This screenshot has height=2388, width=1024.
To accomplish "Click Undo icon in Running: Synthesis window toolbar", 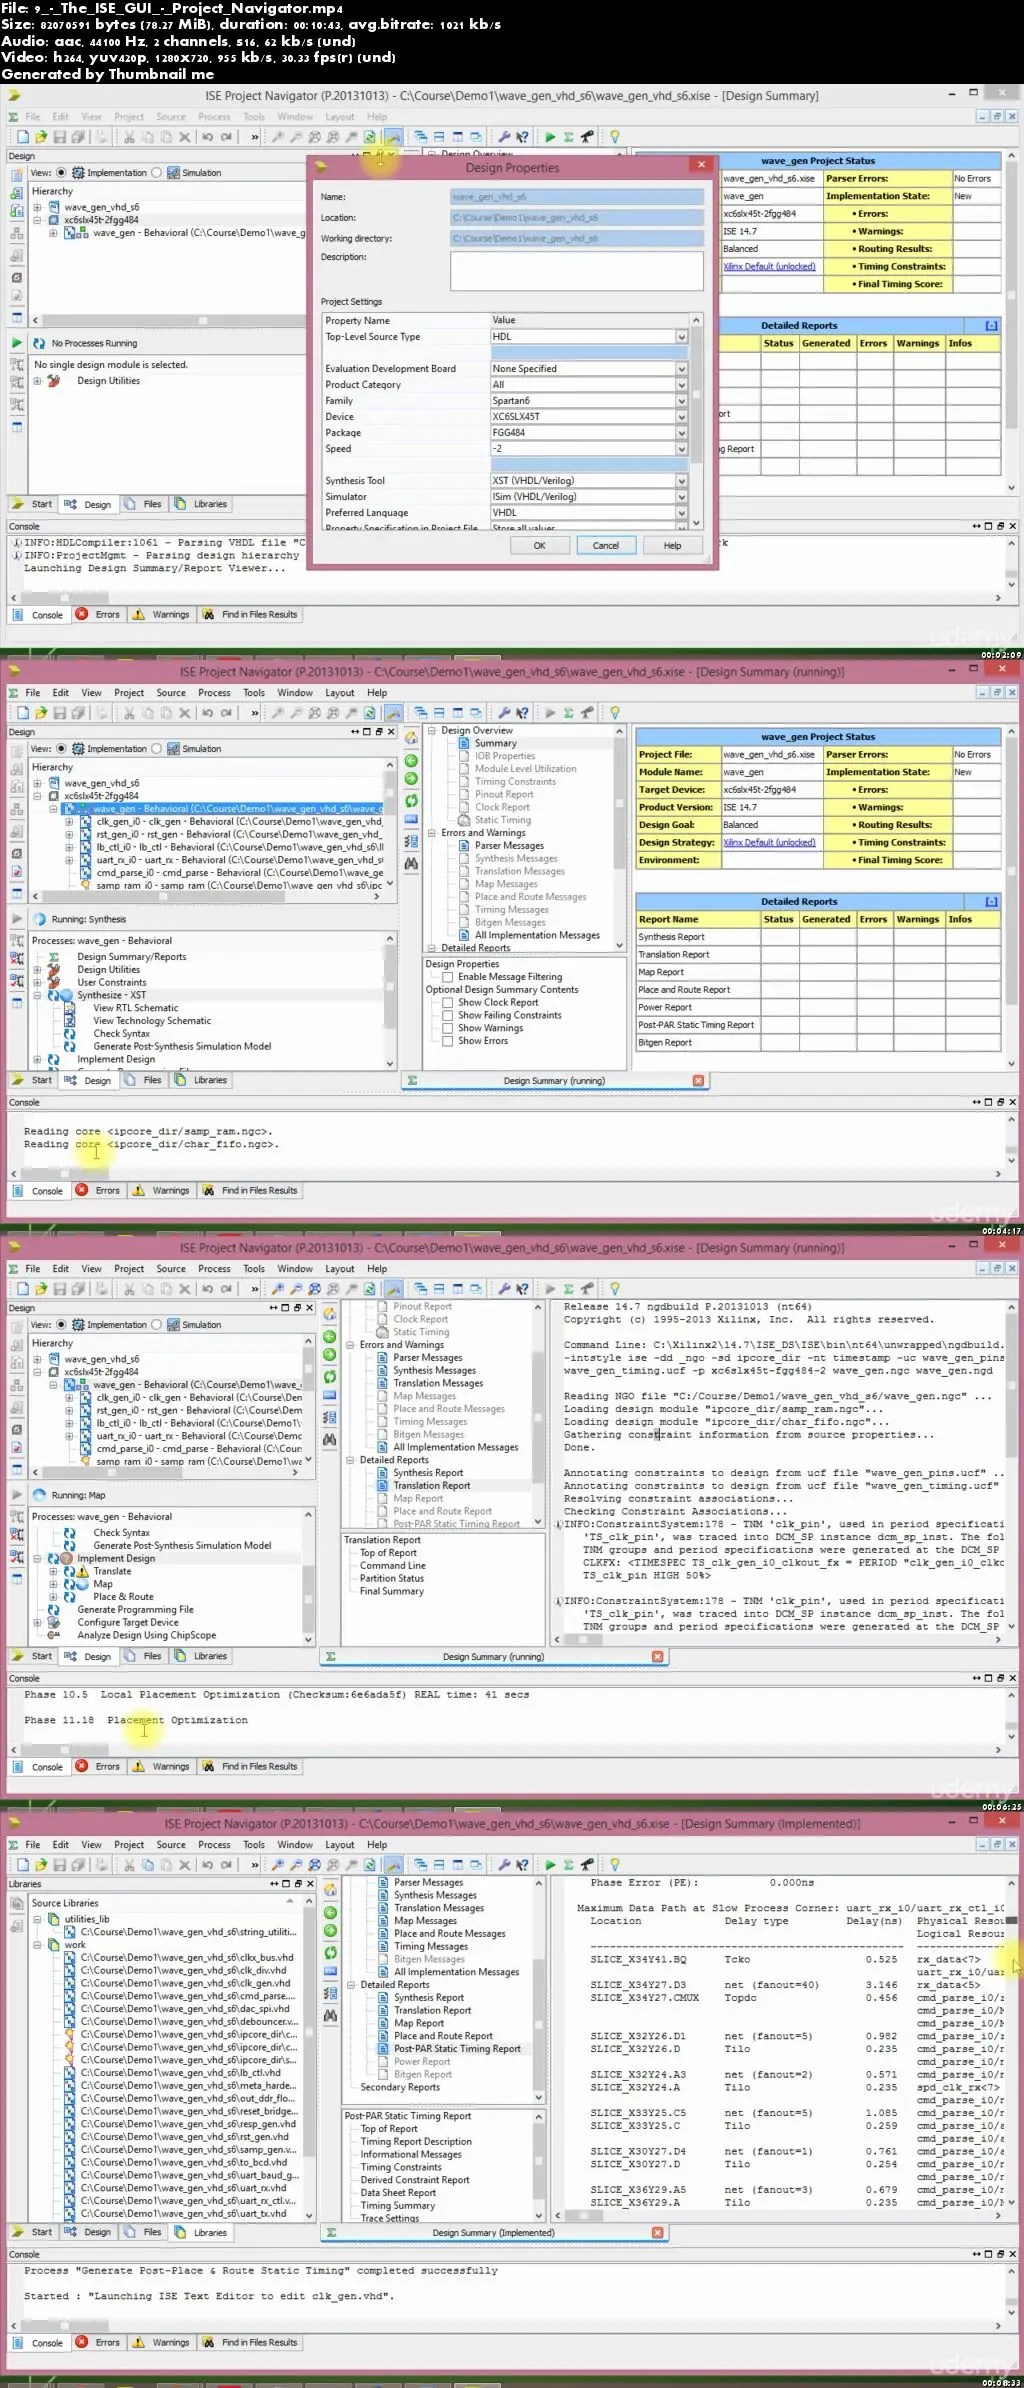I will (x=208, y=713).
